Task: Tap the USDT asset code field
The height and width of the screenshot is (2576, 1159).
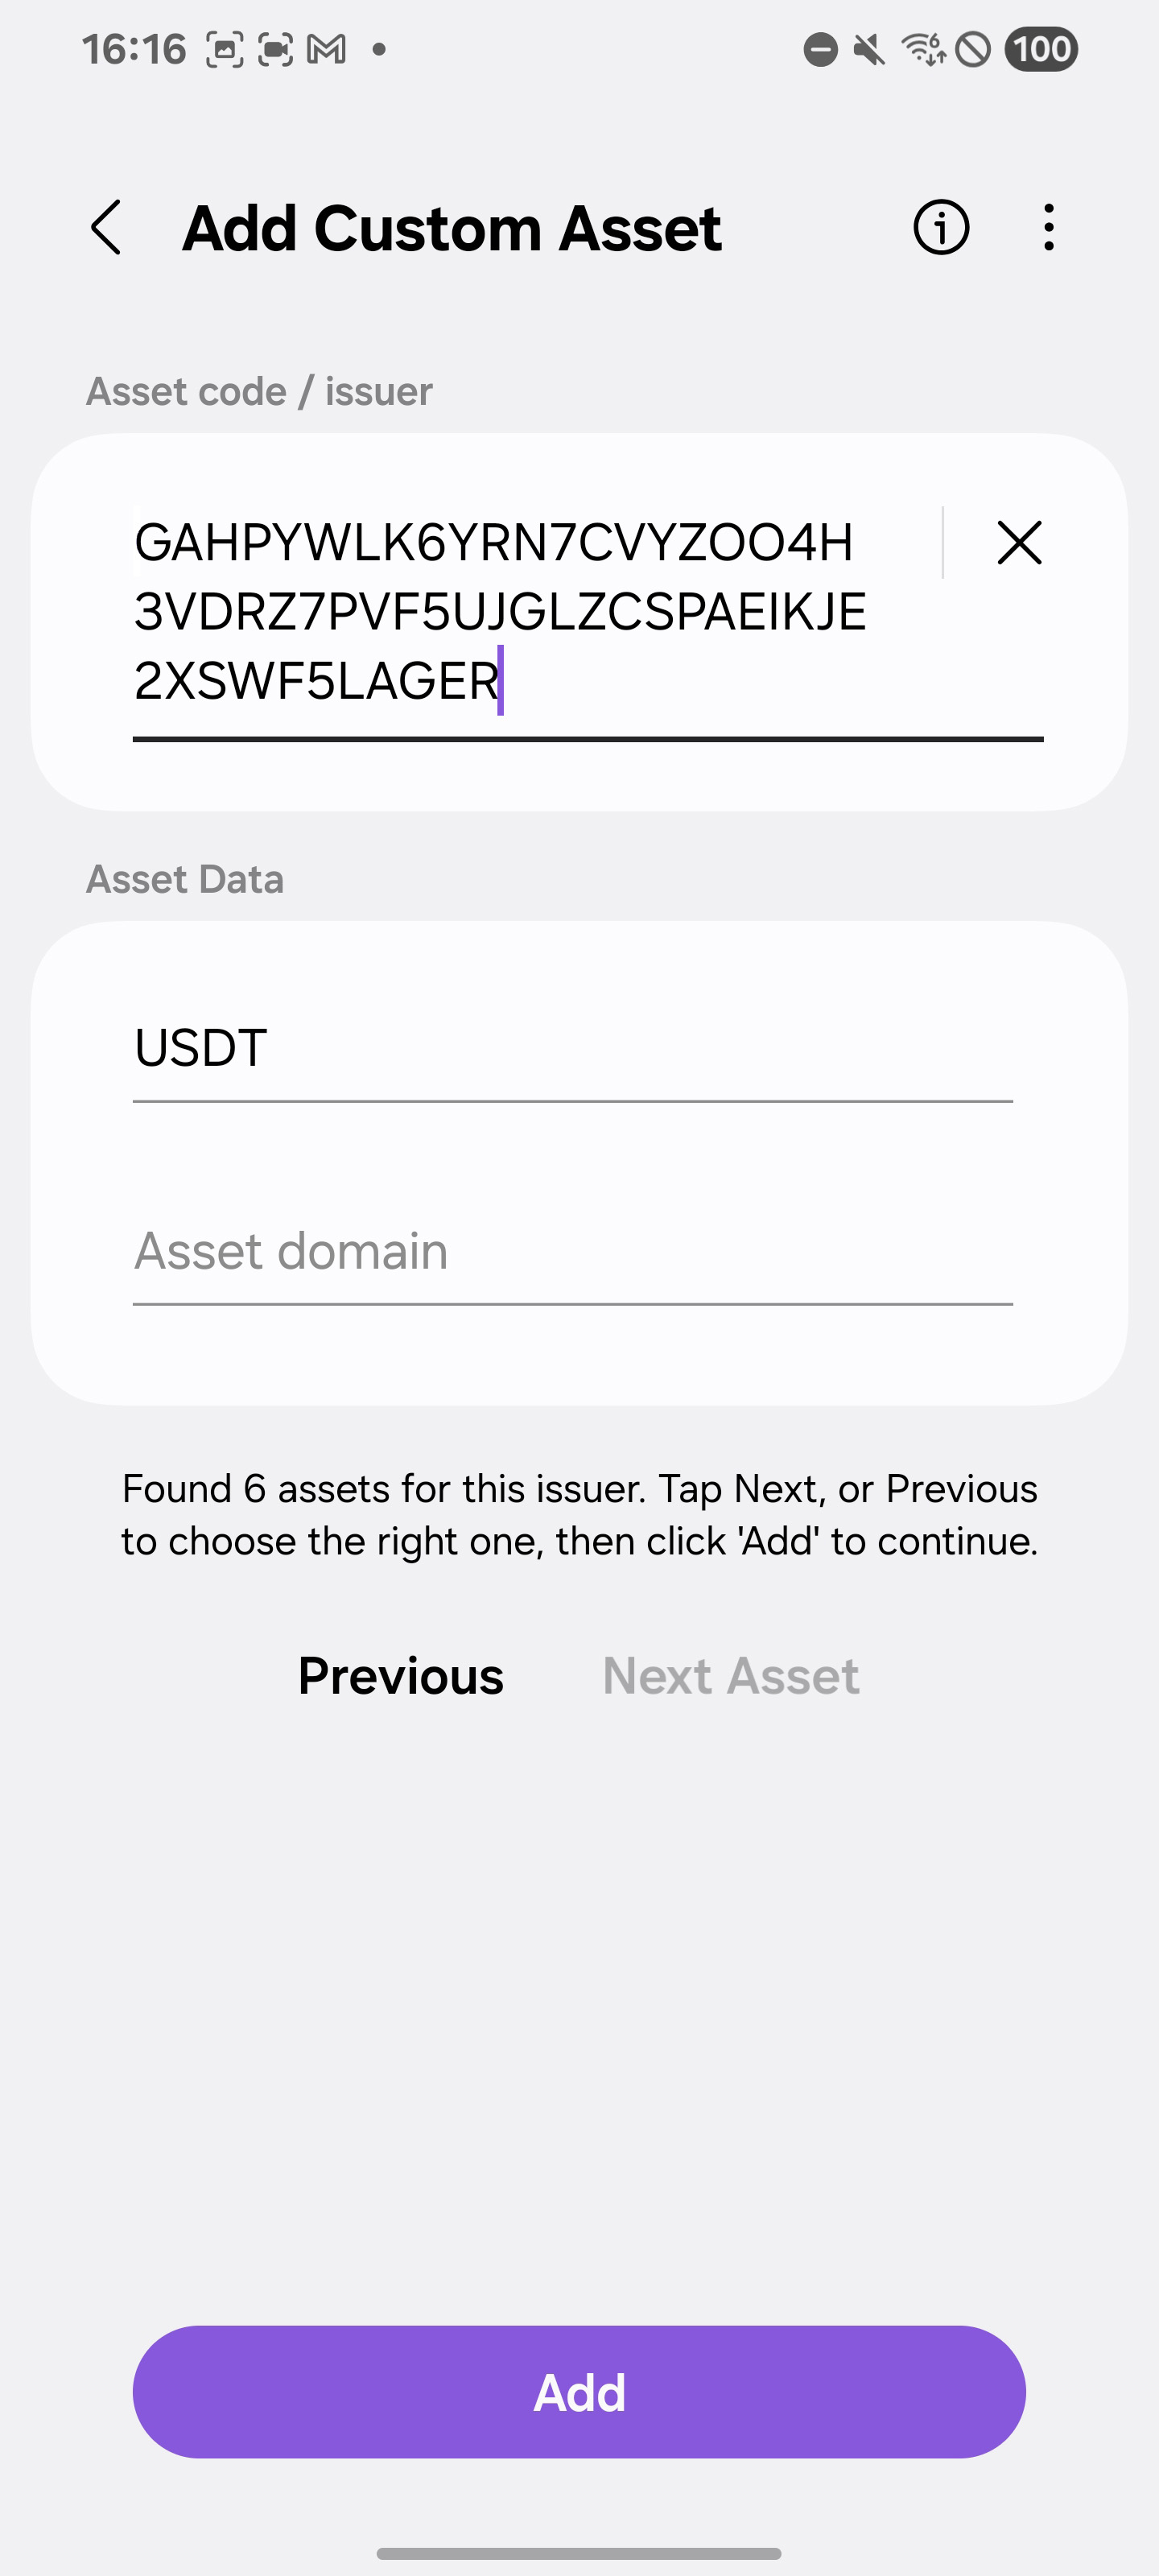Action: (x=572, y=1049)
